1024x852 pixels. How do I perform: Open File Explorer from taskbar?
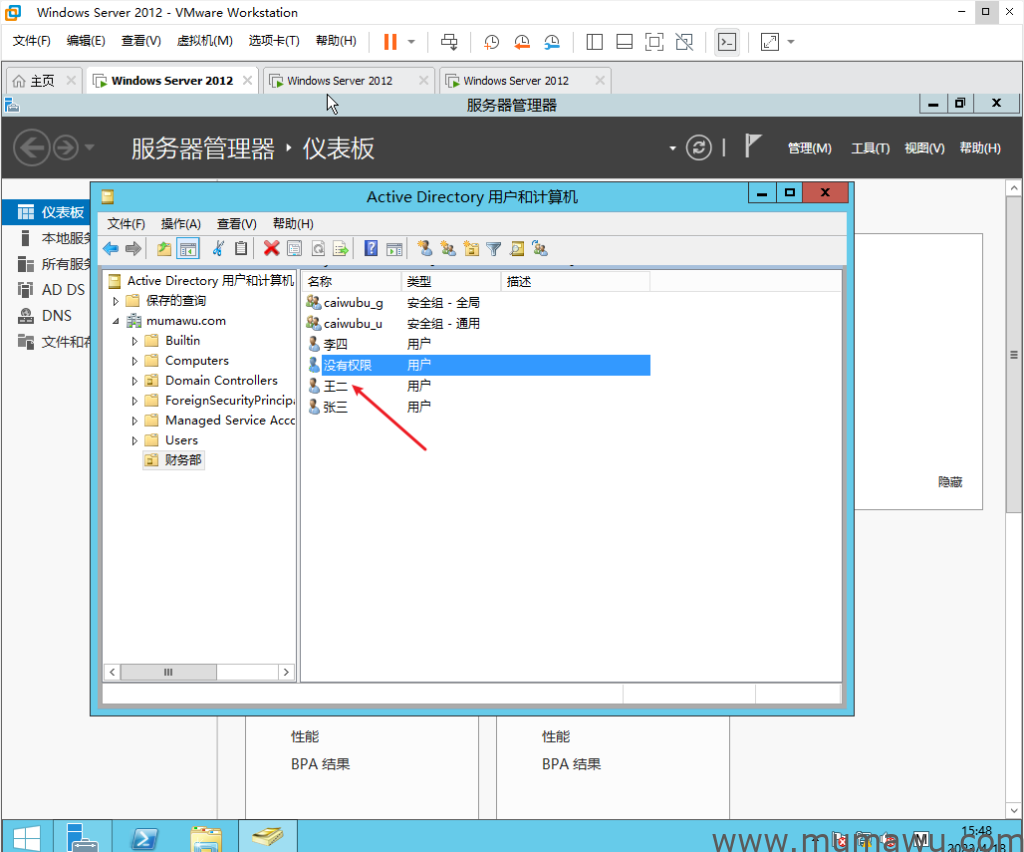(206, 838)
